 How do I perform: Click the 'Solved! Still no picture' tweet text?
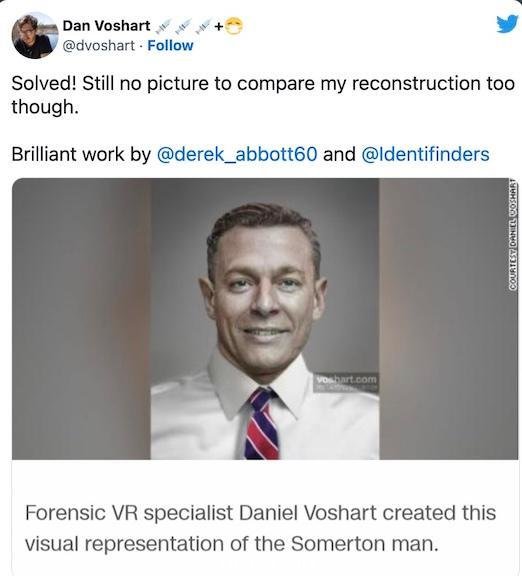[x=263, y=95]
